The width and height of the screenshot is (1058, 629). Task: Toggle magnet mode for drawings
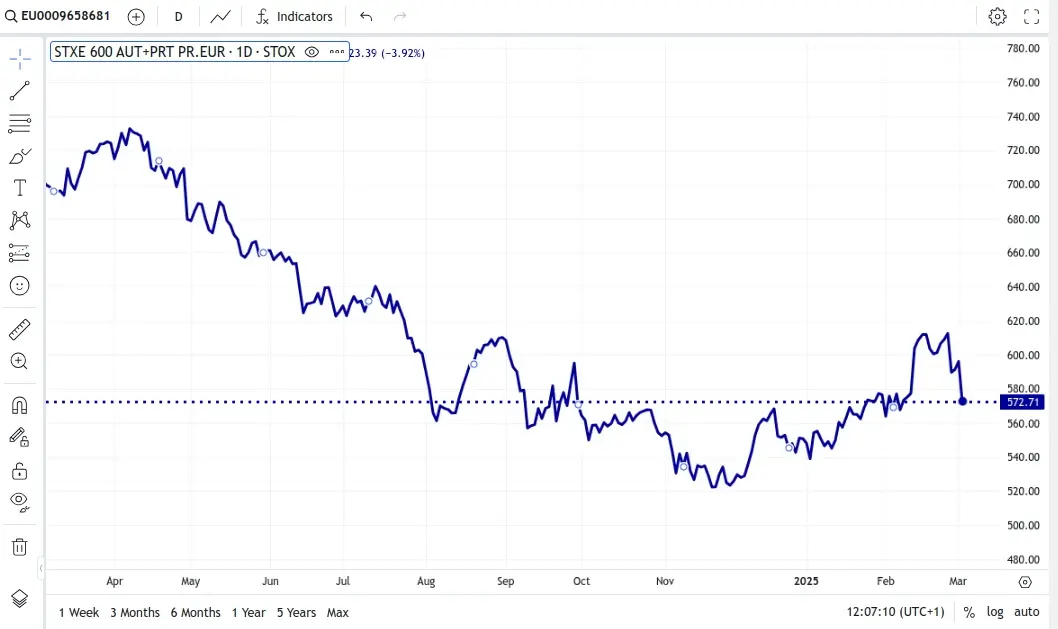20,405
